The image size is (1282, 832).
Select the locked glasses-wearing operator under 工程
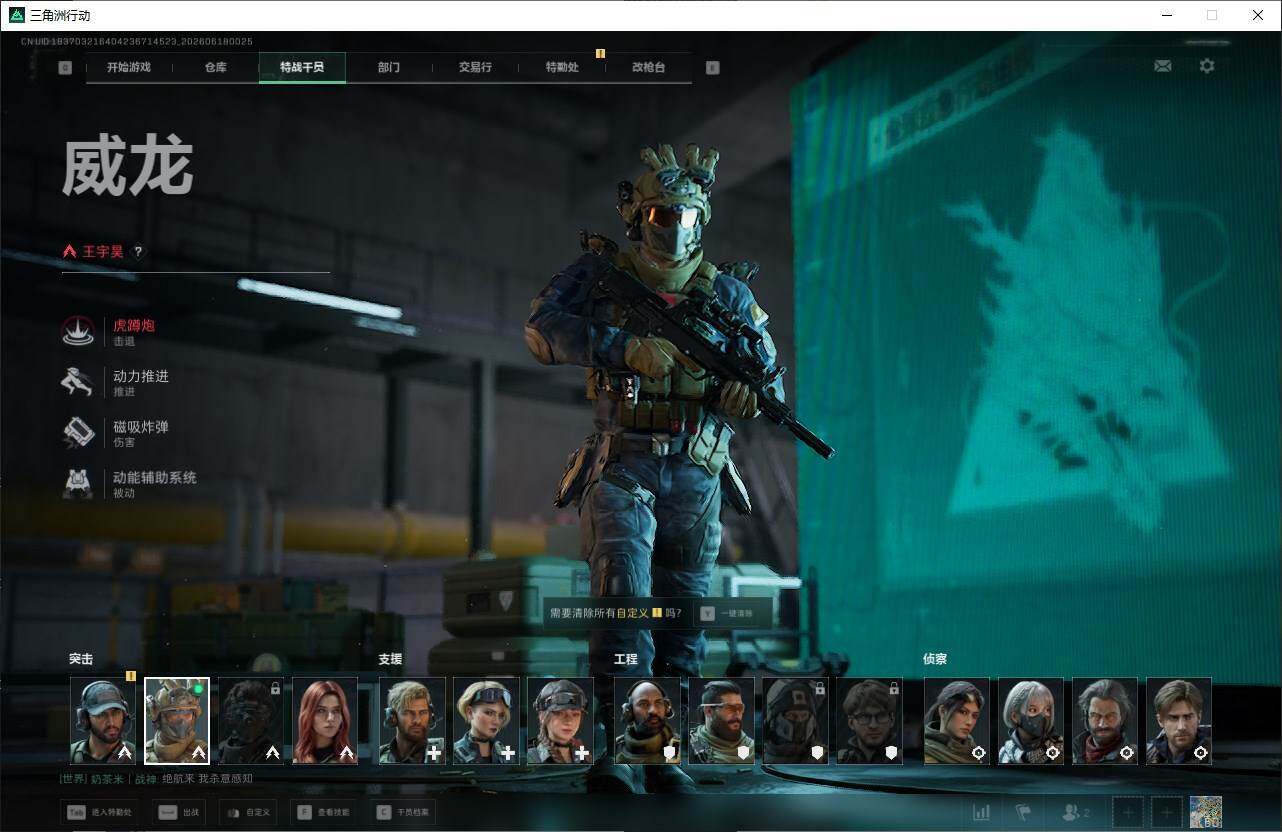click(869, 721)
